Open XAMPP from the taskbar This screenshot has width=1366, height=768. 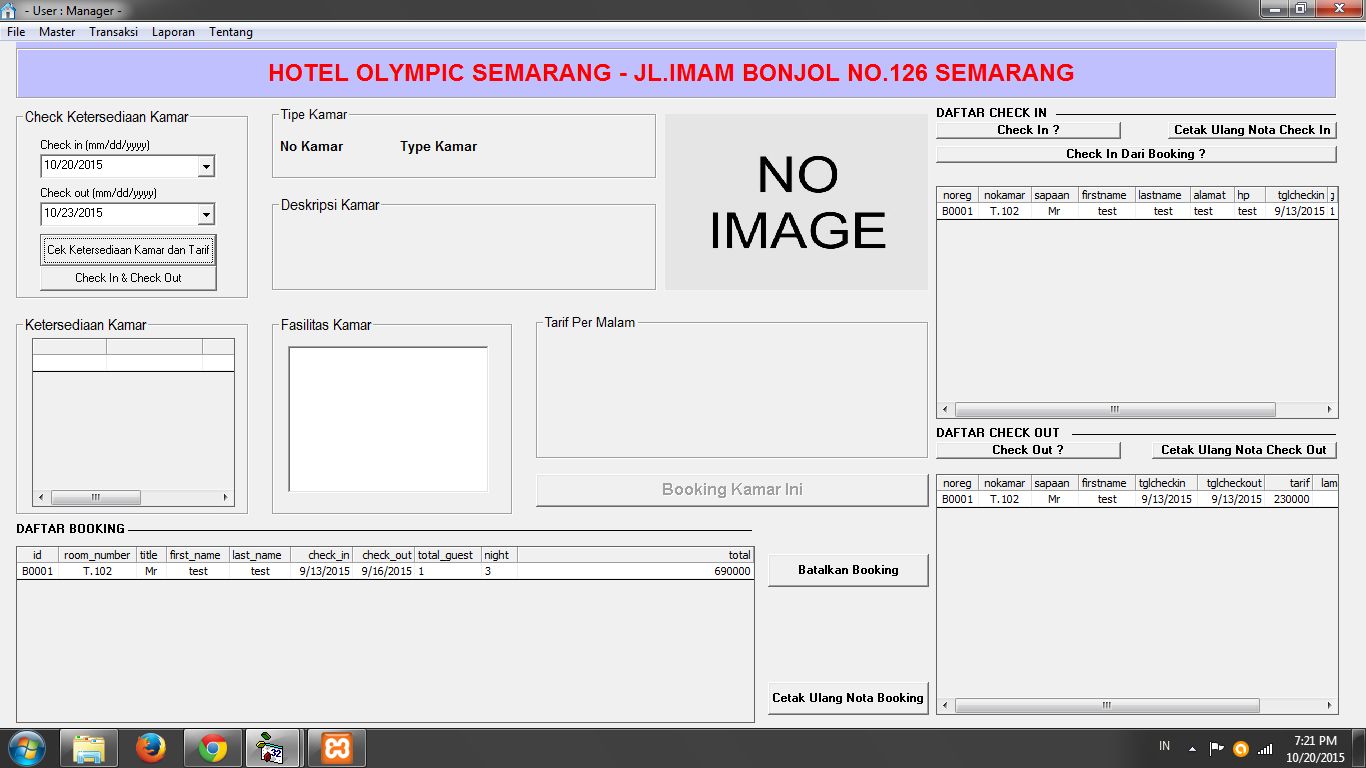click(x=337, y=748)
